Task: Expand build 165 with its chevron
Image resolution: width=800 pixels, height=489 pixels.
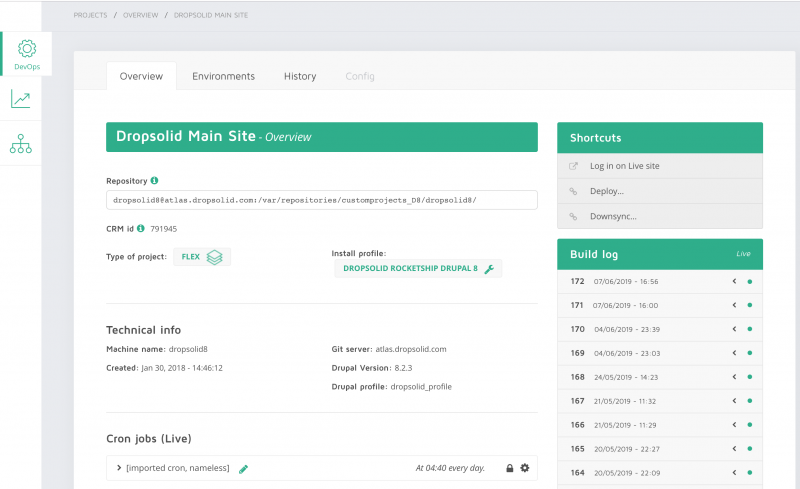Action: pyautogui.click(x=734, y=449)
